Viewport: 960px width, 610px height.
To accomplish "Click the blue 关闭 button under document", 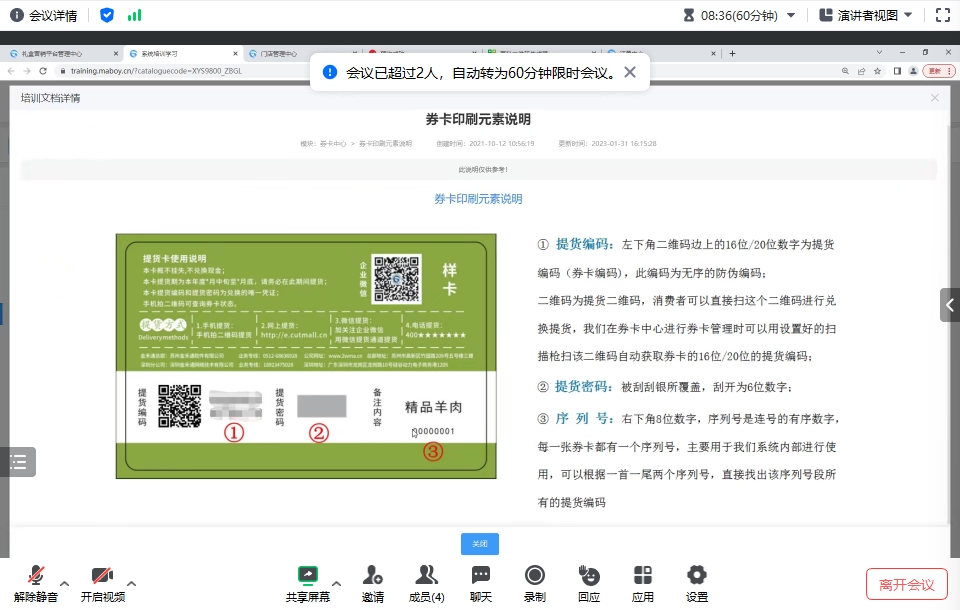I will pyautogui.click(x=480, y=544).
